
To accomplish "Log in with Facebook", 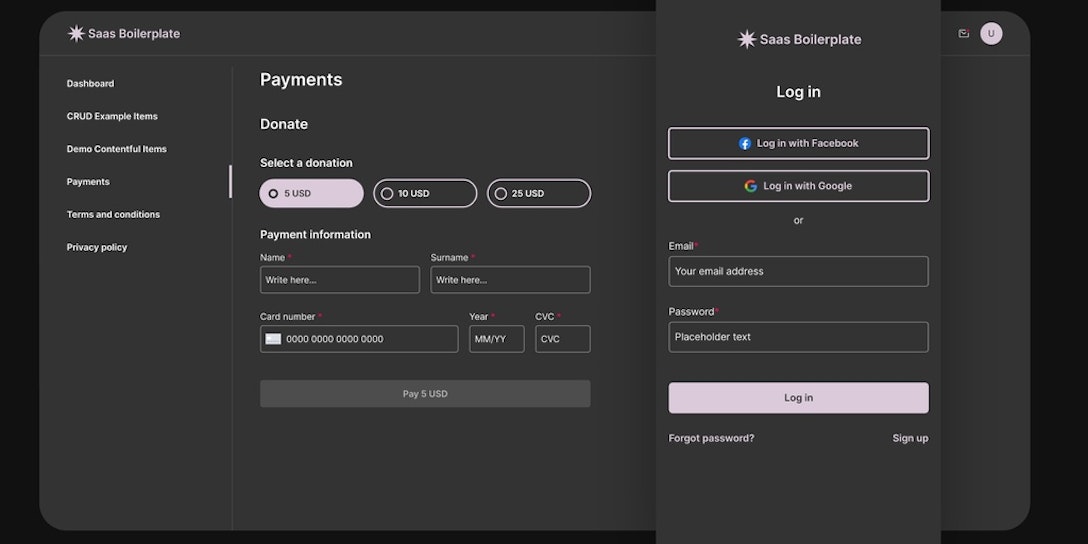I will tap(798, 143).
